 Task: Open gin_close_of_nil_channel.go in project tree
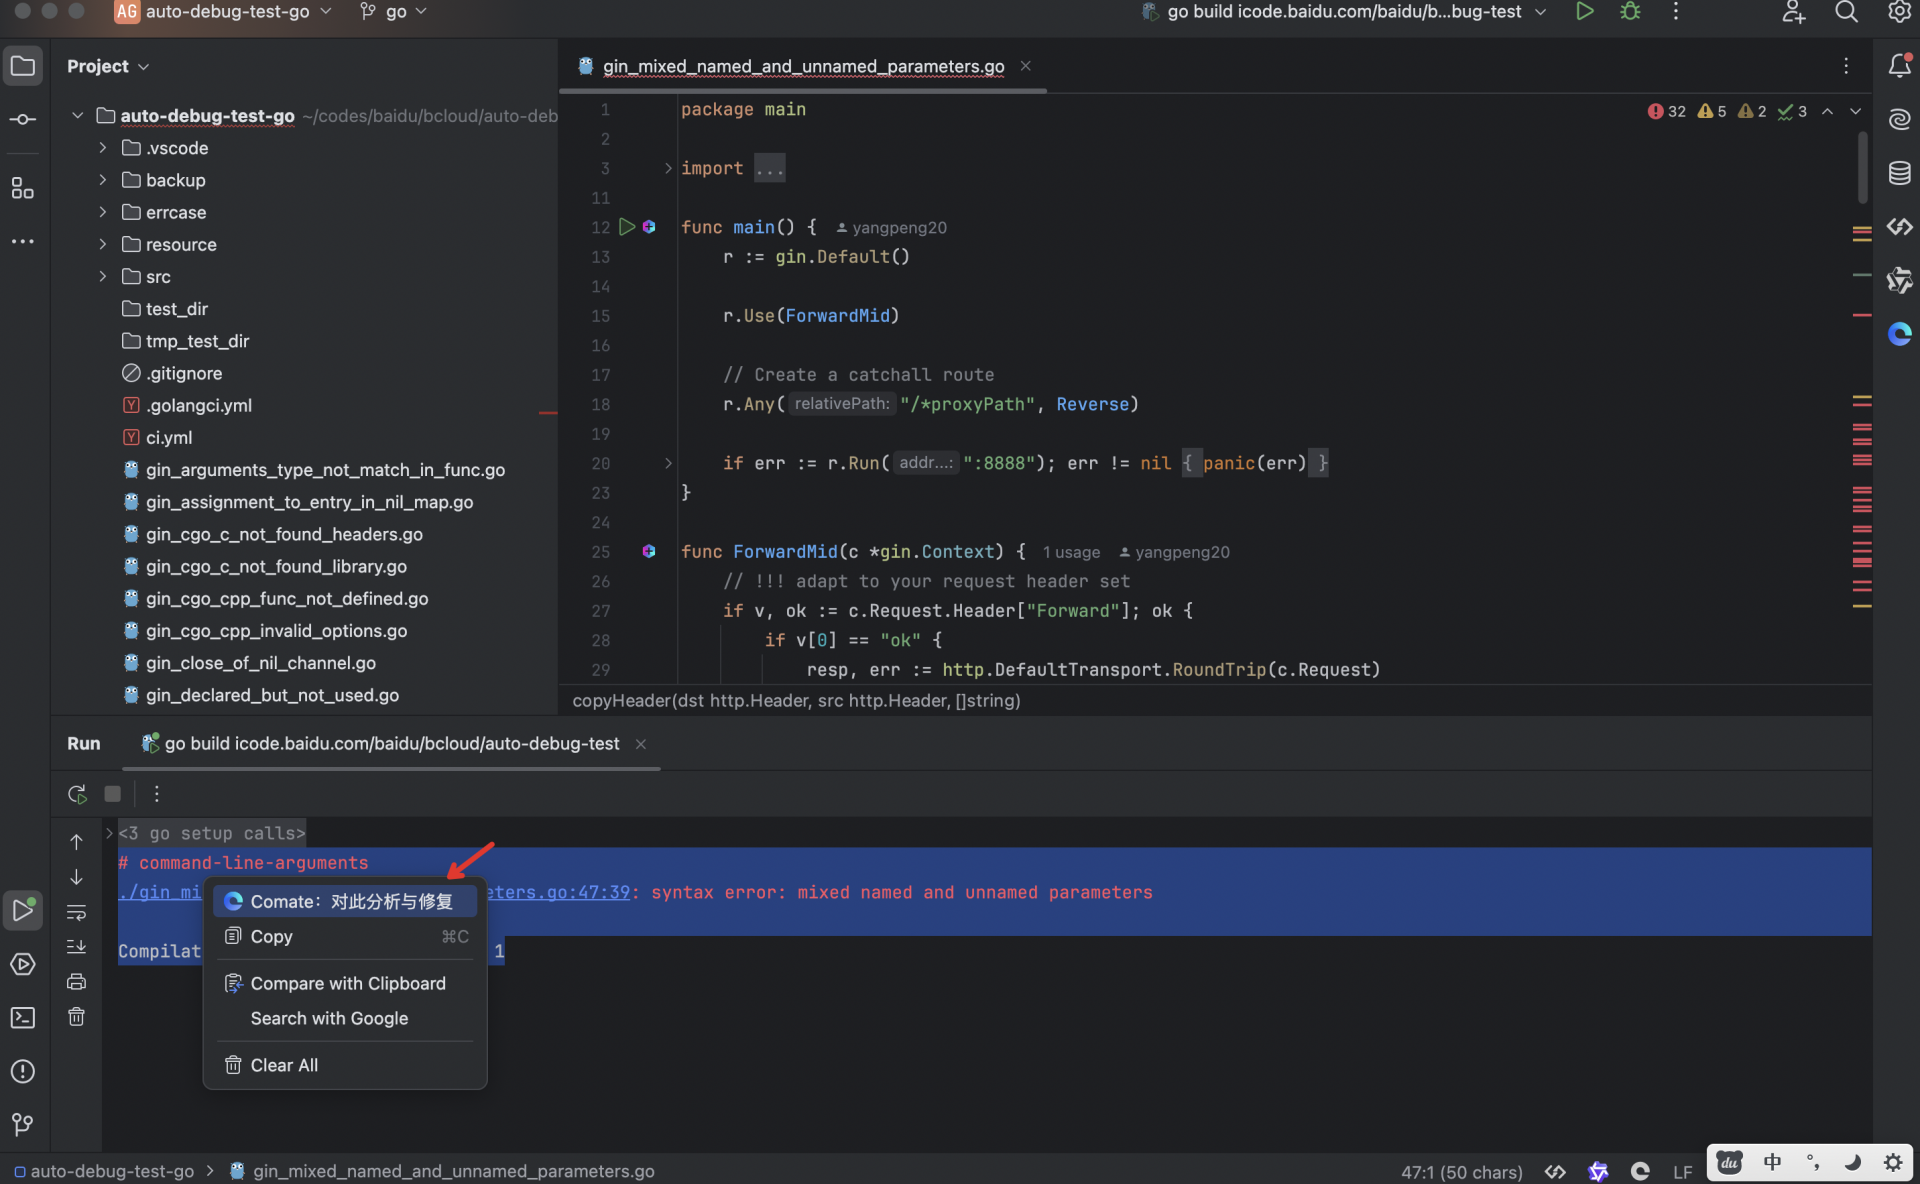click(x=260, y=663)
